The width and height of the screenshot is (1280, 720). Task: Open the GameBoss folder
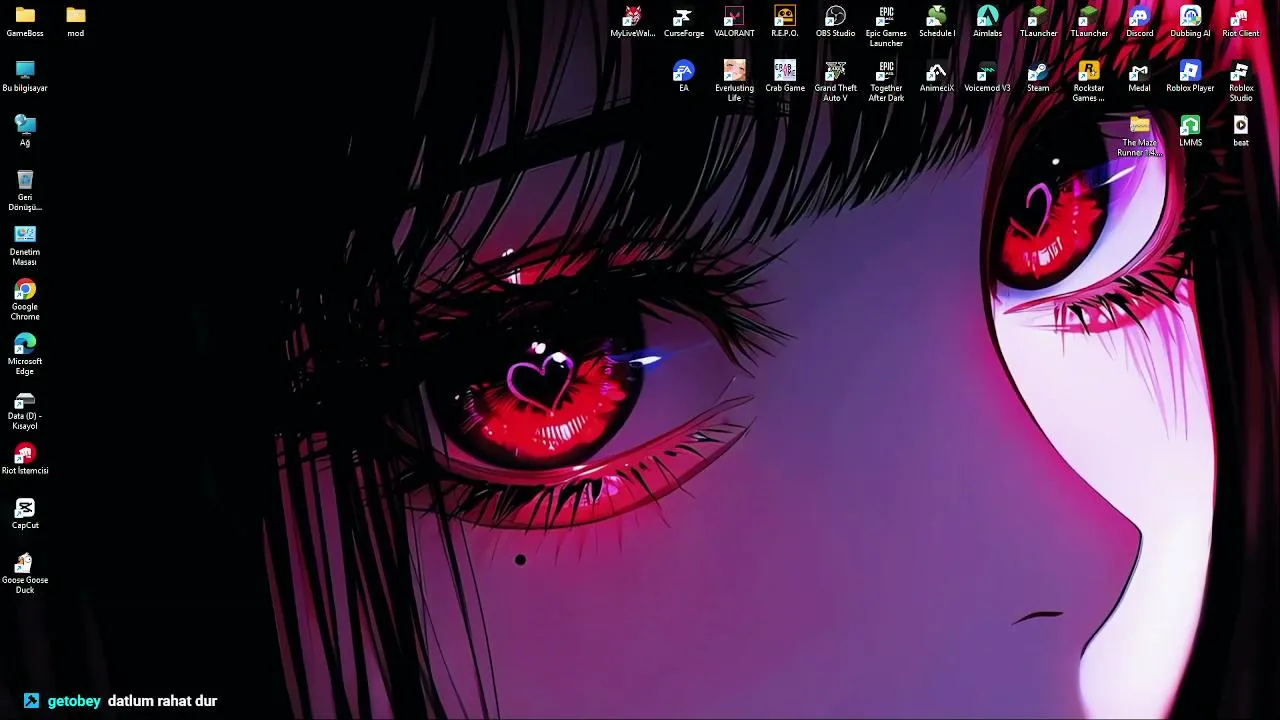click(25, 21)
